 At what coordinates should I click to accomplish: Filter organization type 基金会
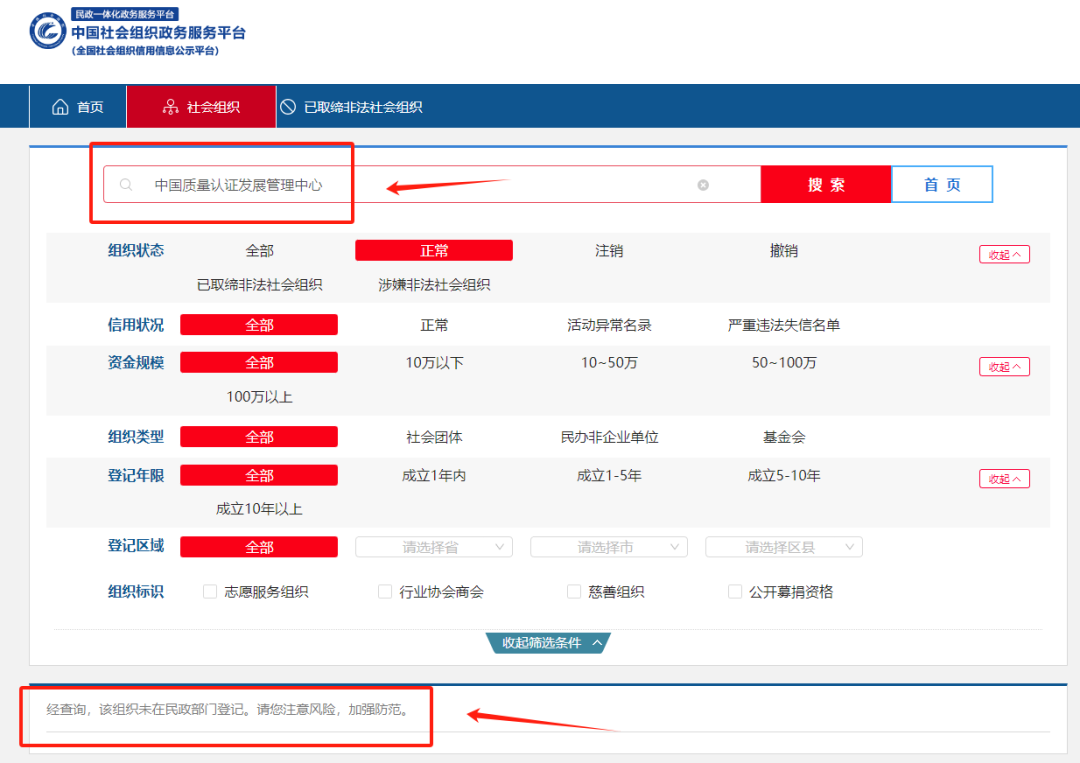tap(784, 437)
